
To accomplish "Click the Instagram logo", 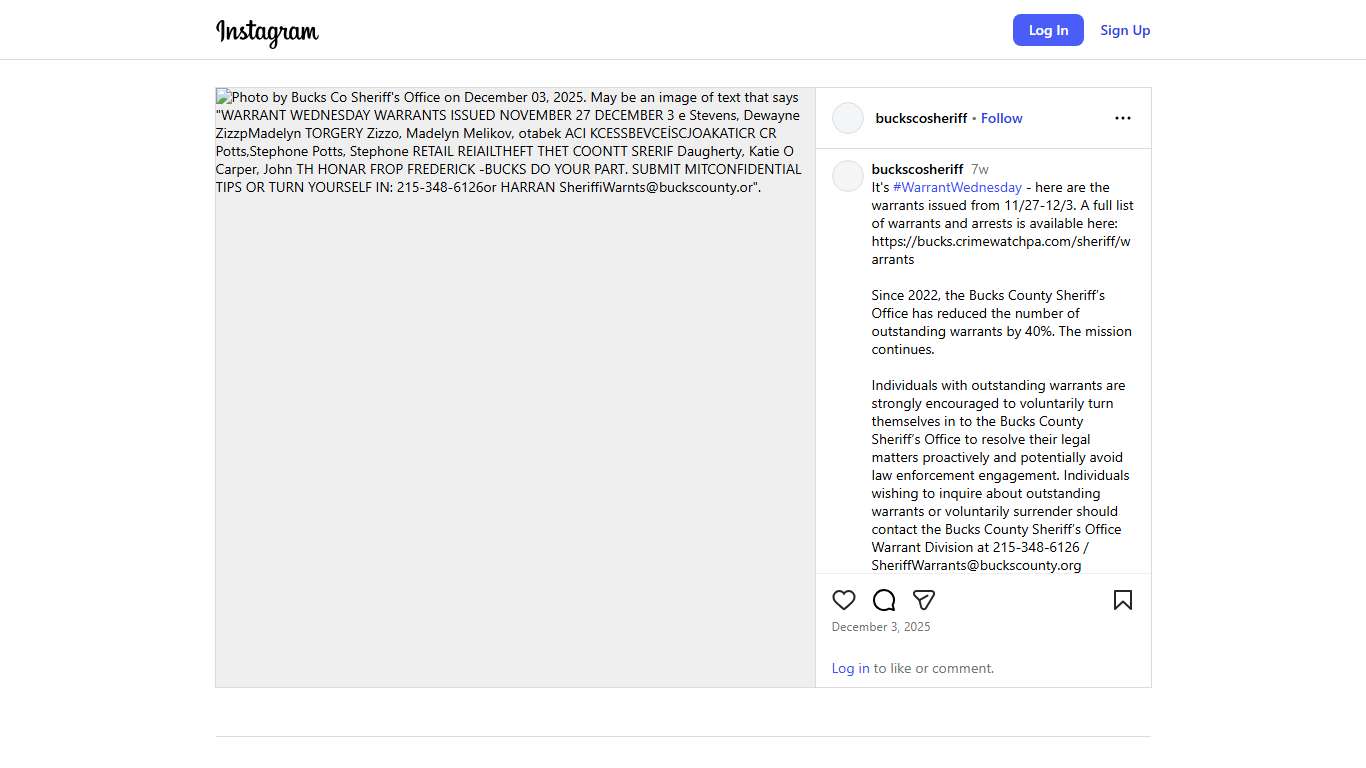I will (x=267, y=31).
